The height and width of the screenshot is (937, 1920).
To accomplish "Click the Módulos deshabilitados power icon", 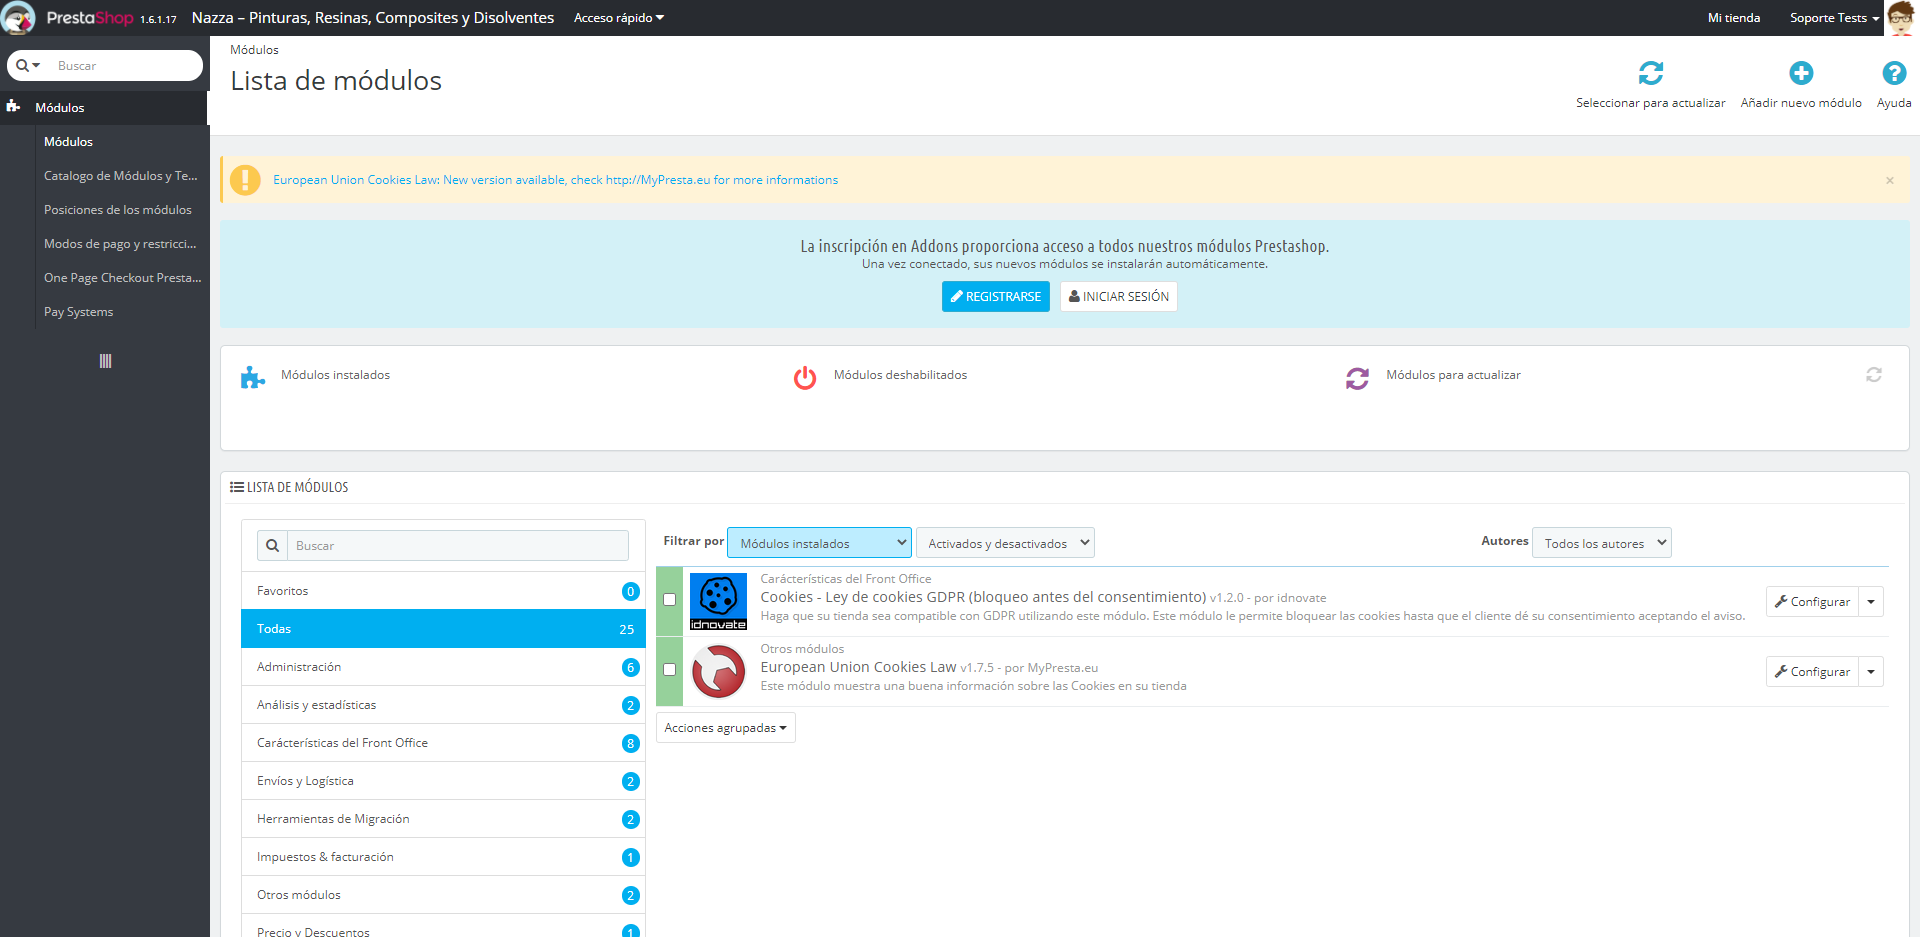I will point(805,378).
